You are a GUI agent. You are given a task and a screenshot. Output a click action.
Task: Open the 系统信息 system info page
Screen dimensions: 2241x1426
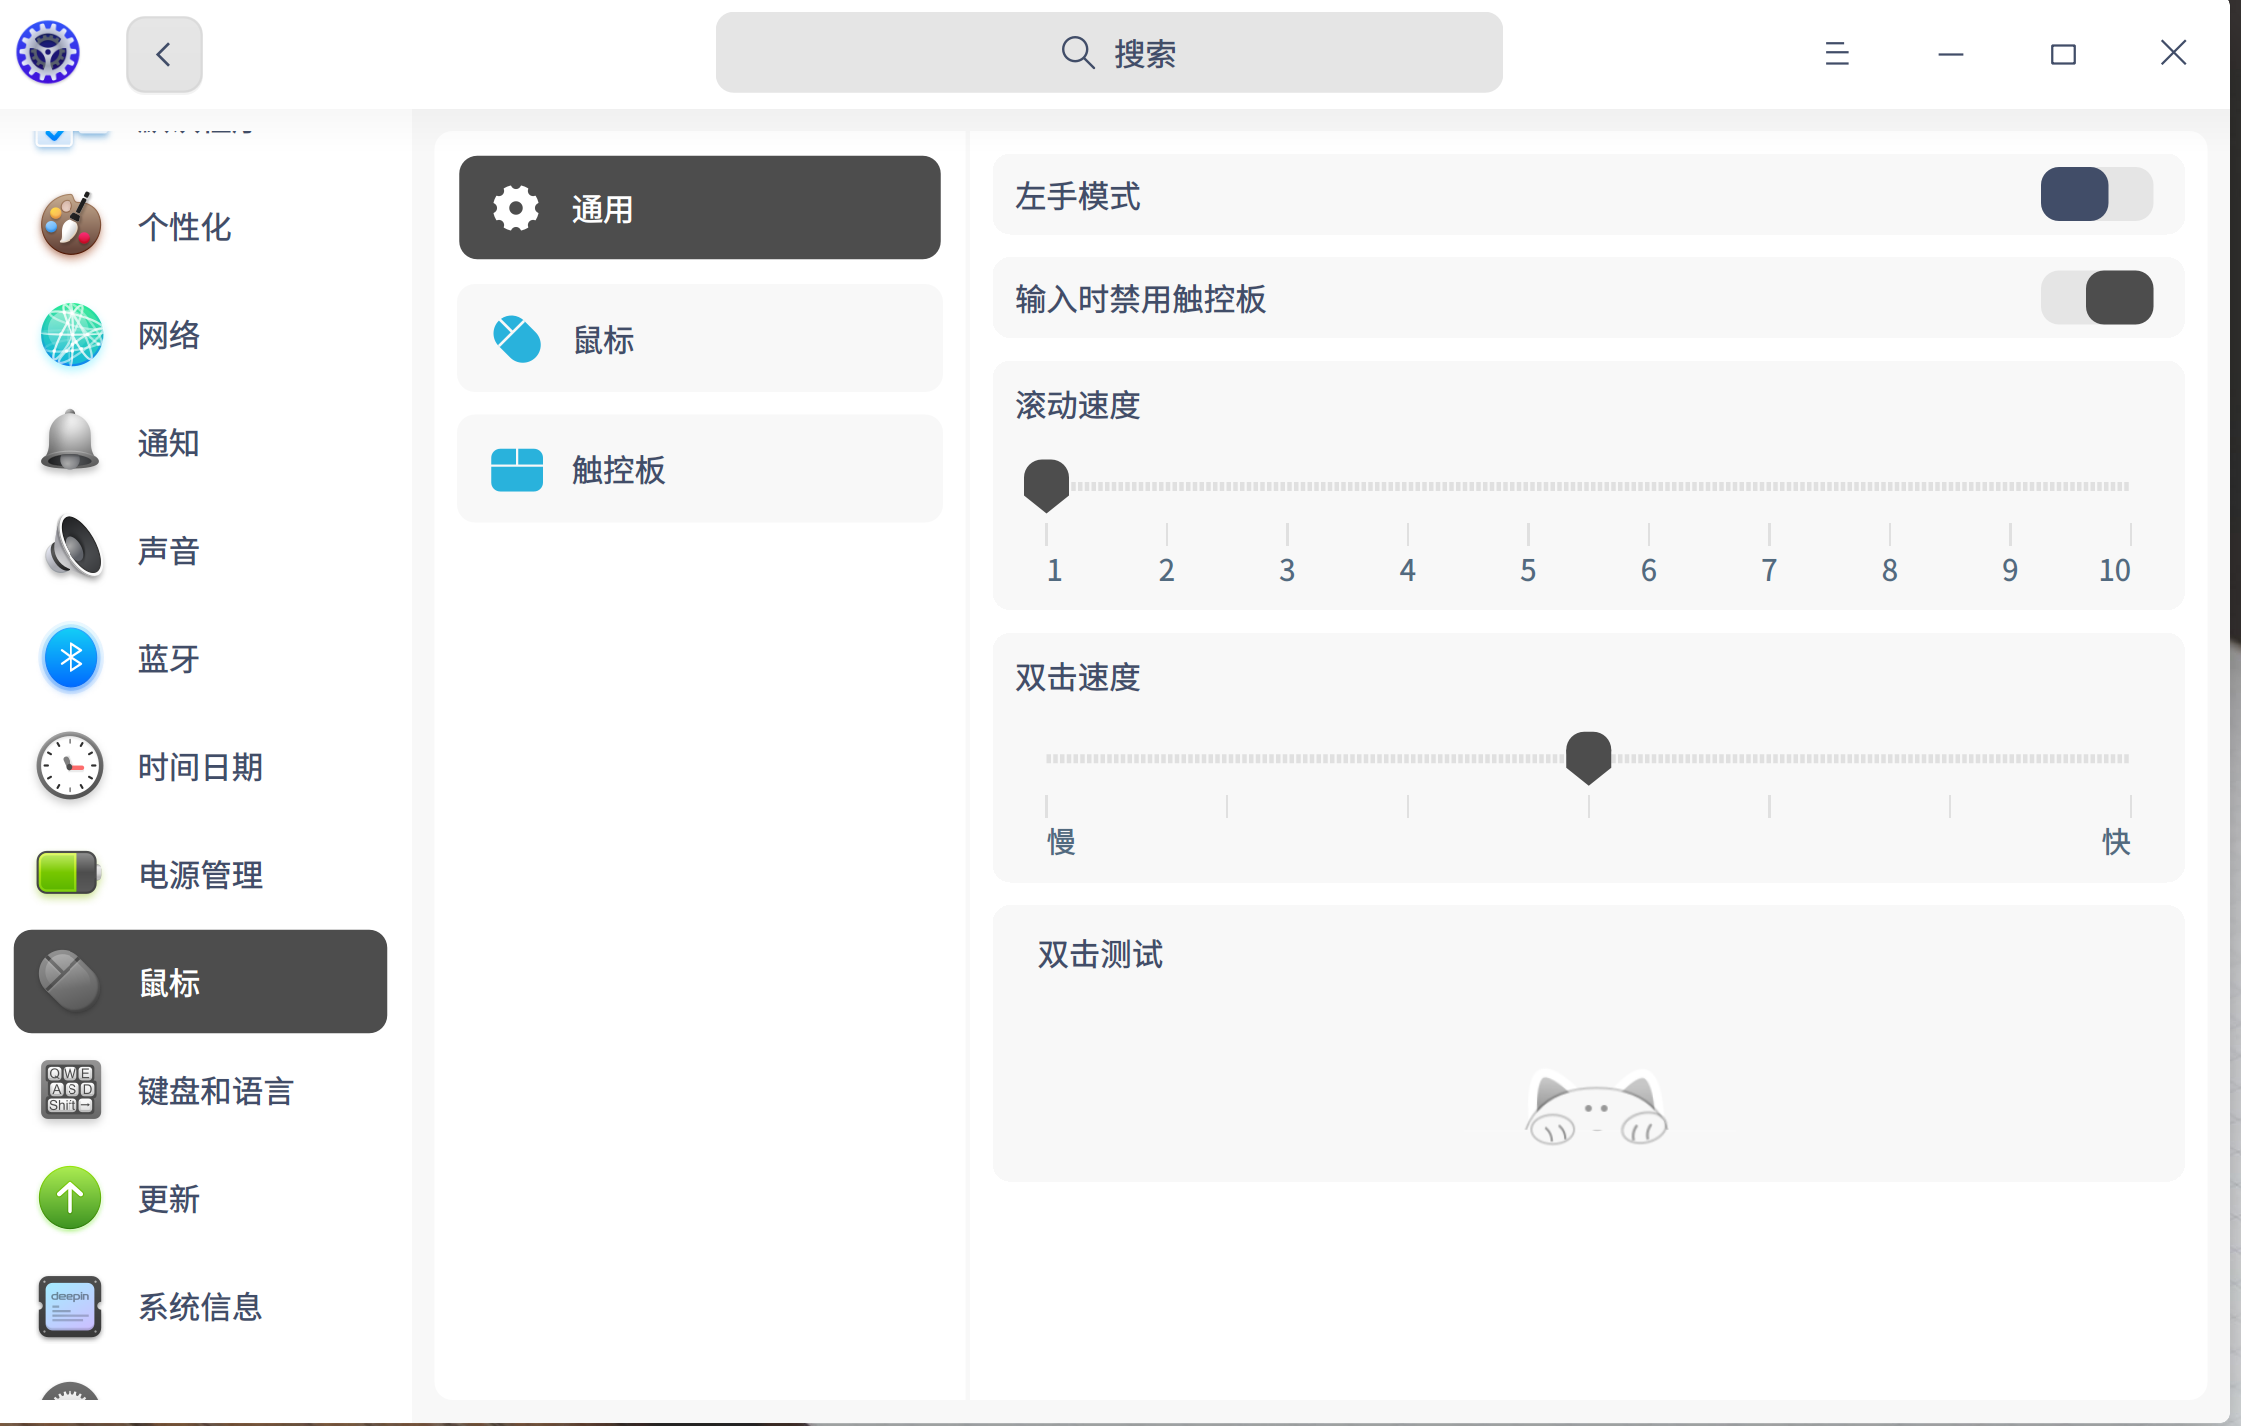[199, 1307]
